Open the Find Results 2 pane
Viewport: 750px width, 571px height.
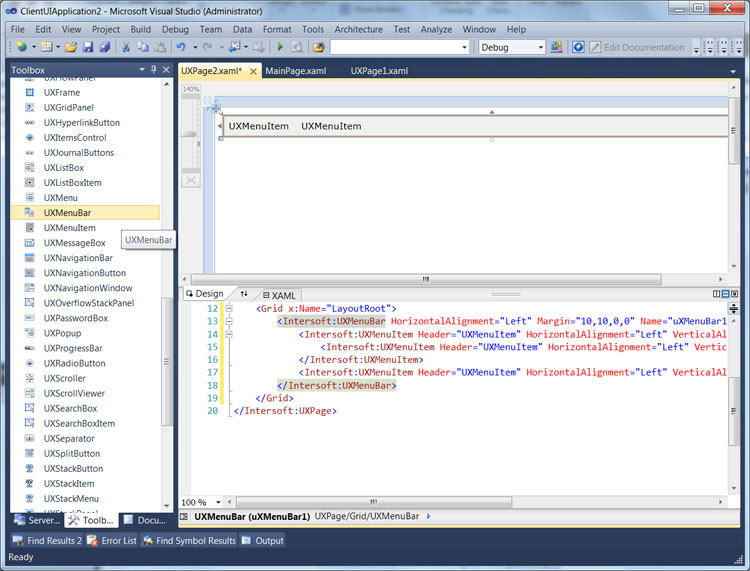47,540
